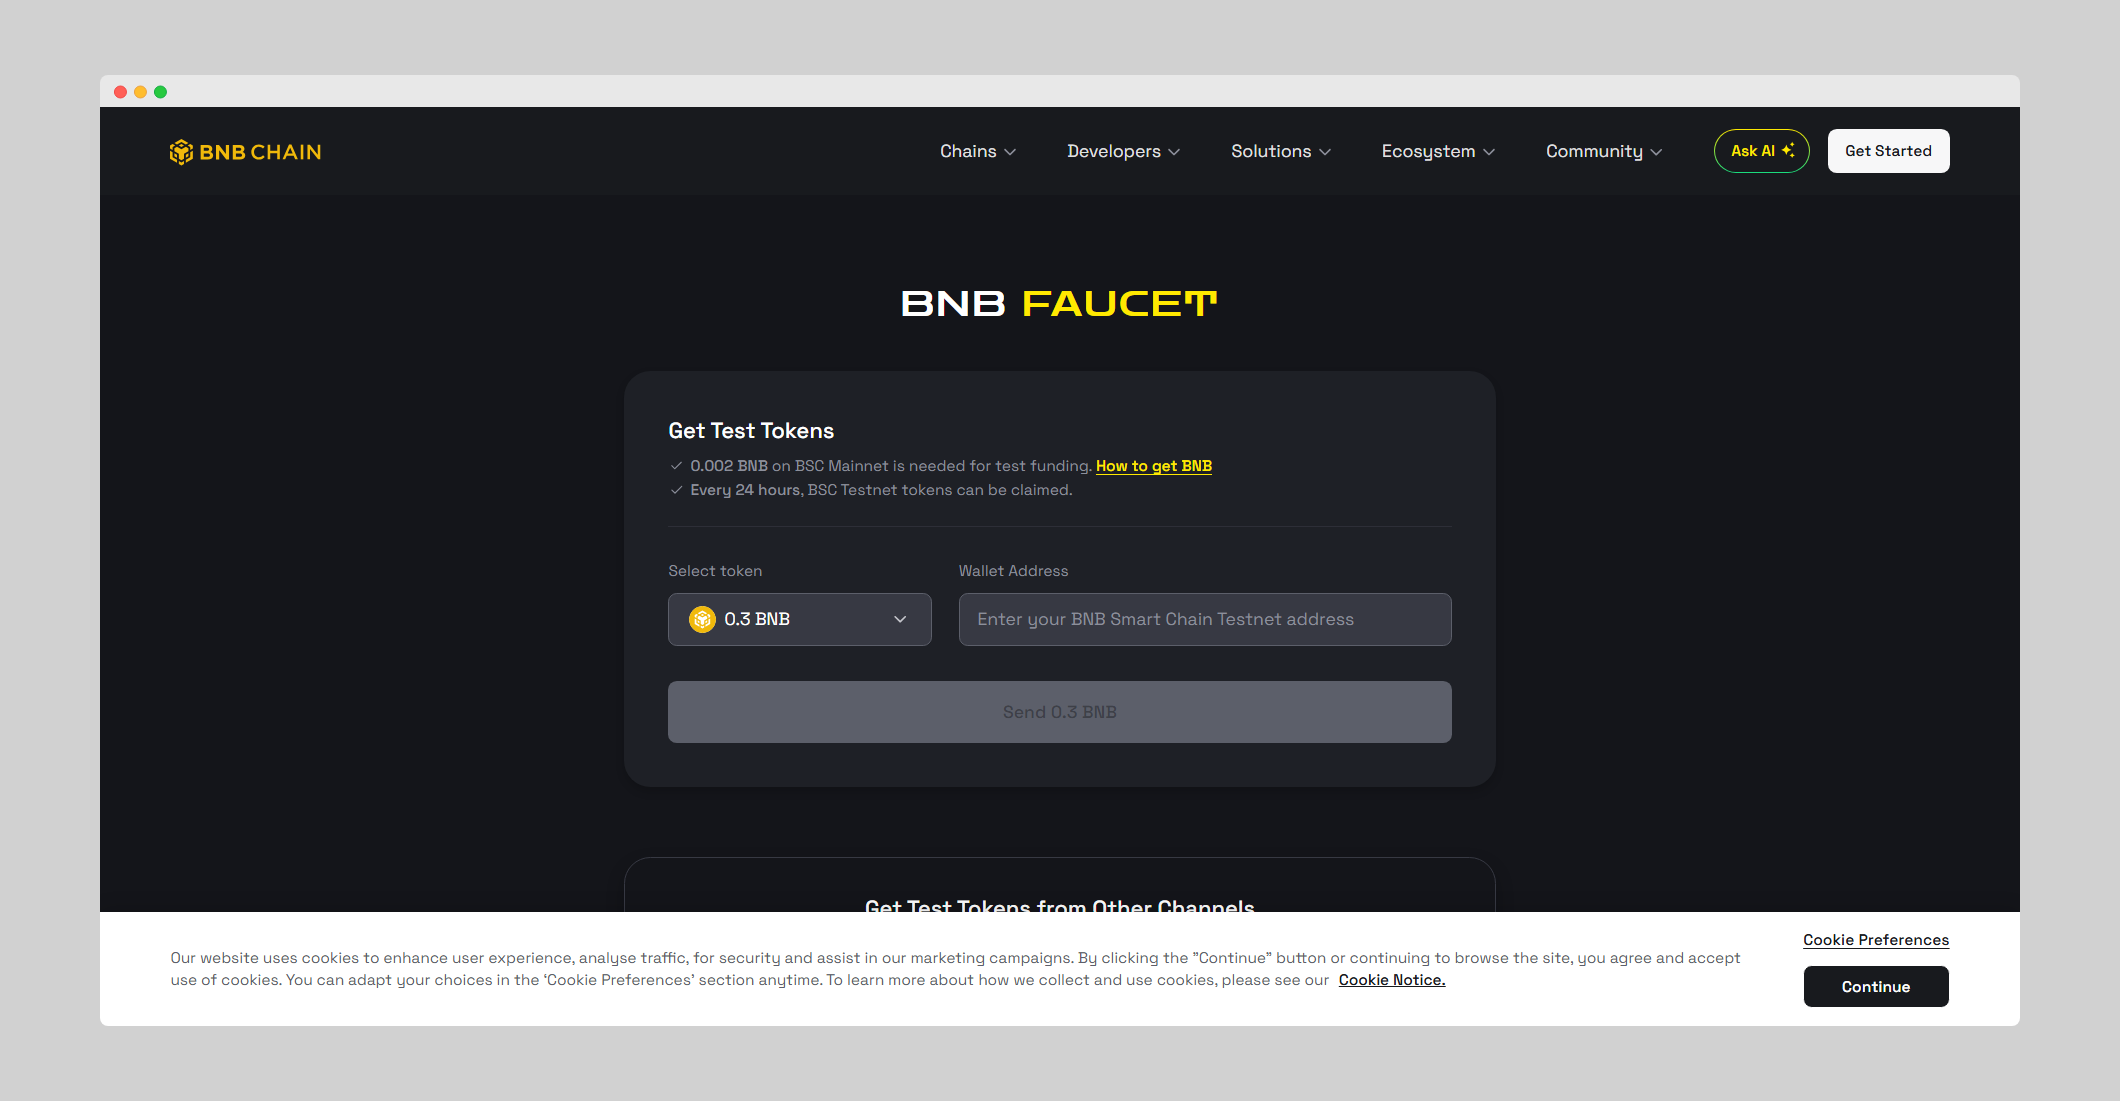Click the Send 0.3 BNB button

coord(1059,712)
